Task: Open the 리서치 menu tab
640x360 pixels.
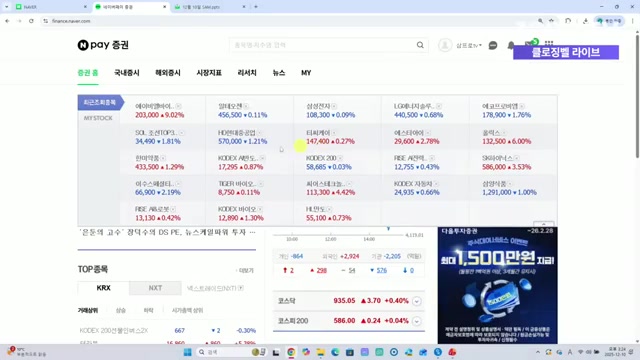Action: point(247,73)
